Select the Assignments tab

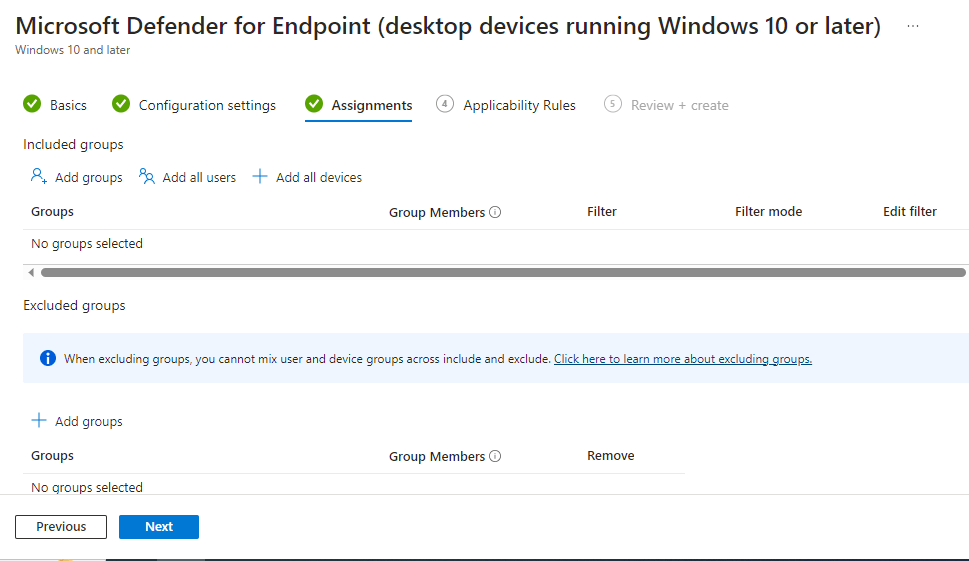click(371, 105)
